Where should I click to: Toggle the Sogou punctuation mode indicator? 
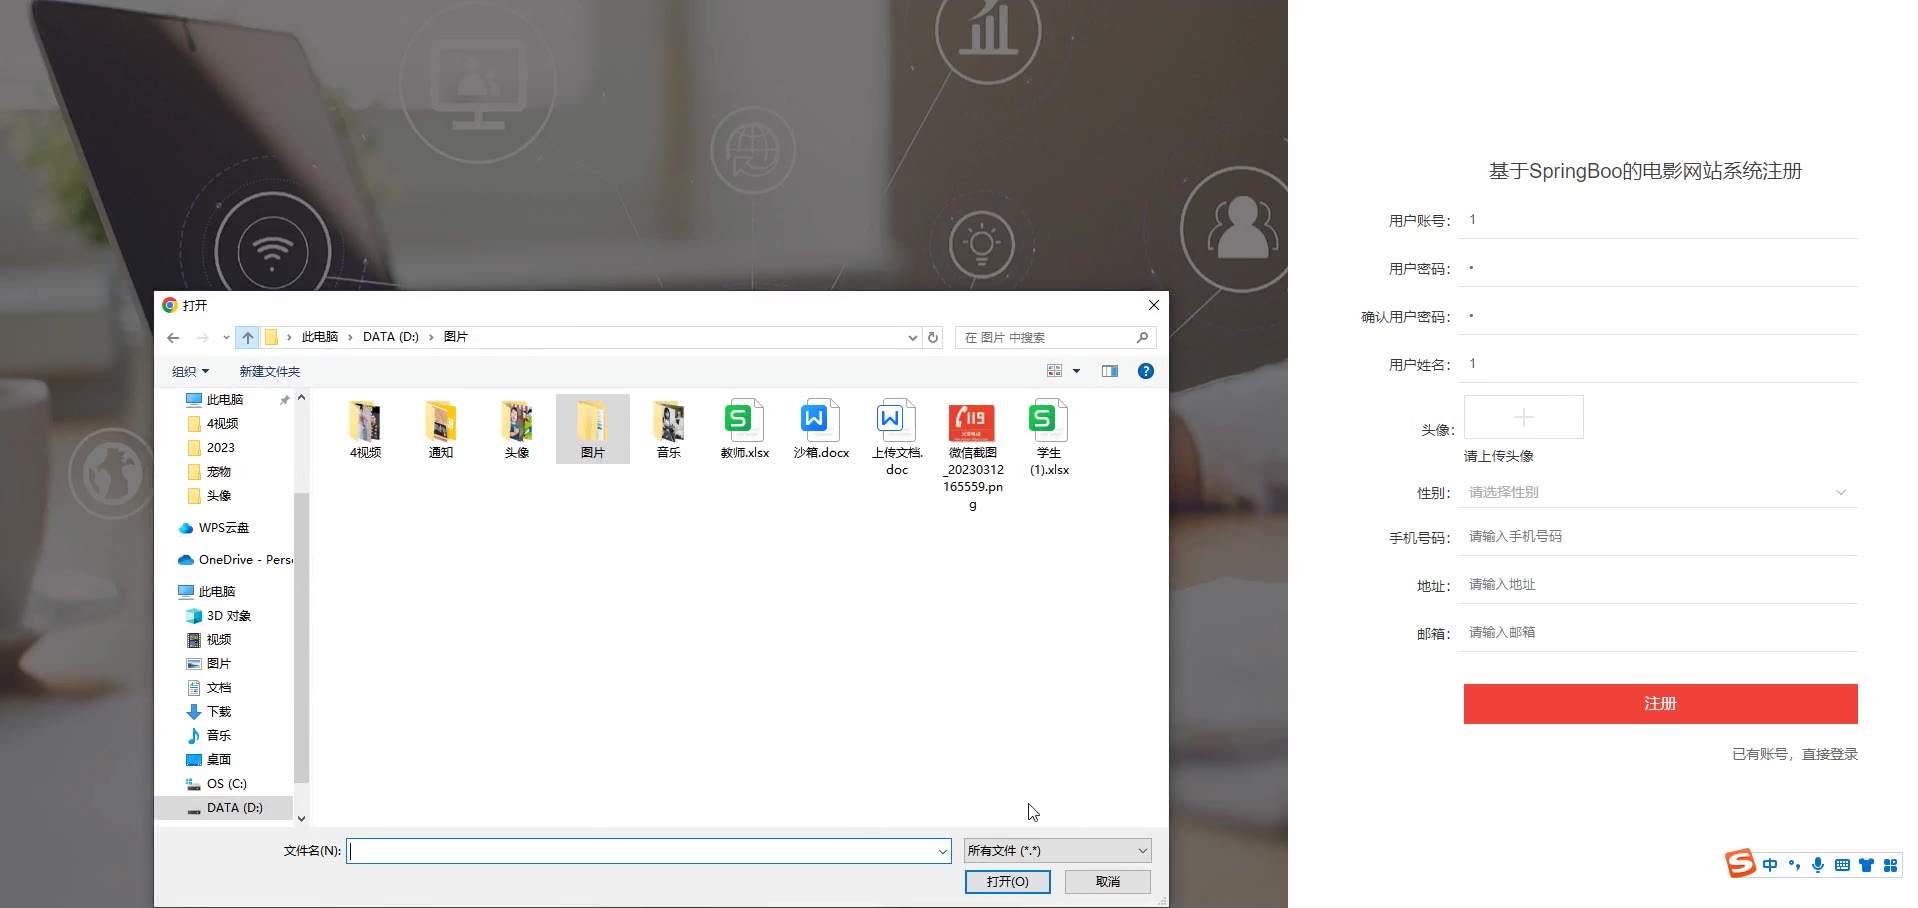pyautogui.click(x=1794, y=865)
